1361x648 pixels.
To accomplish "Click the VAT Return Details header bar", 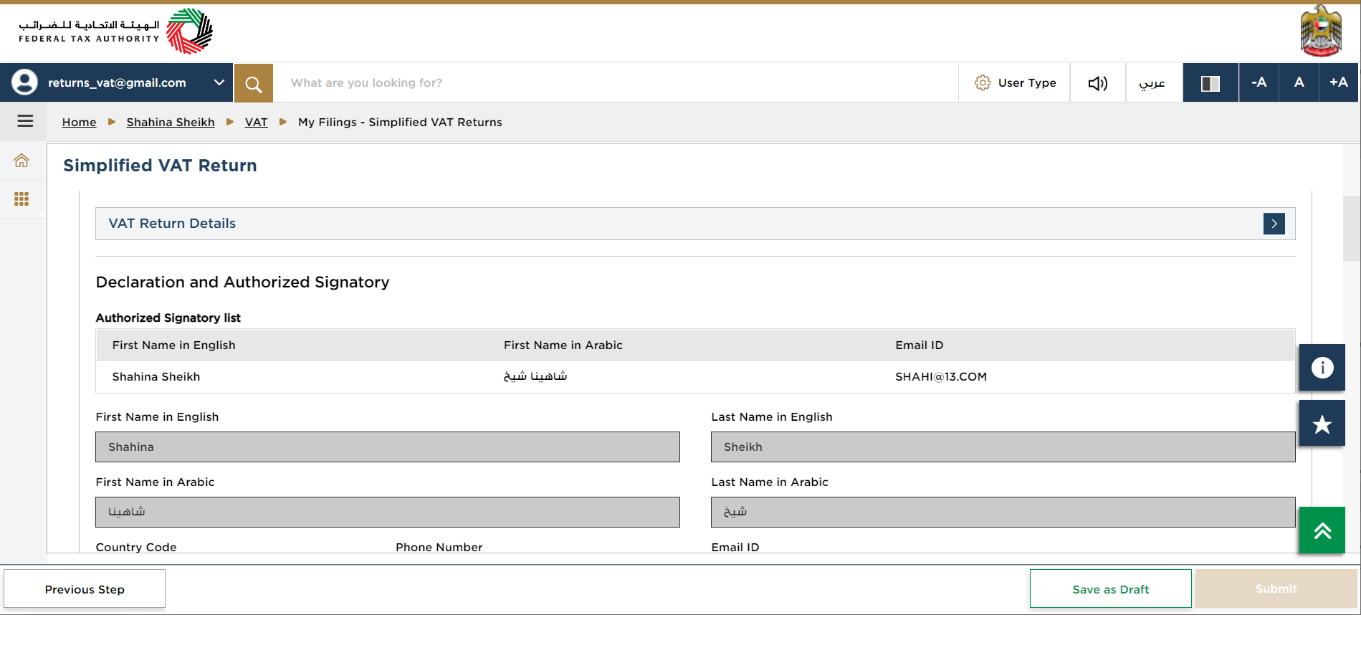I will click(x=695, y=224).
